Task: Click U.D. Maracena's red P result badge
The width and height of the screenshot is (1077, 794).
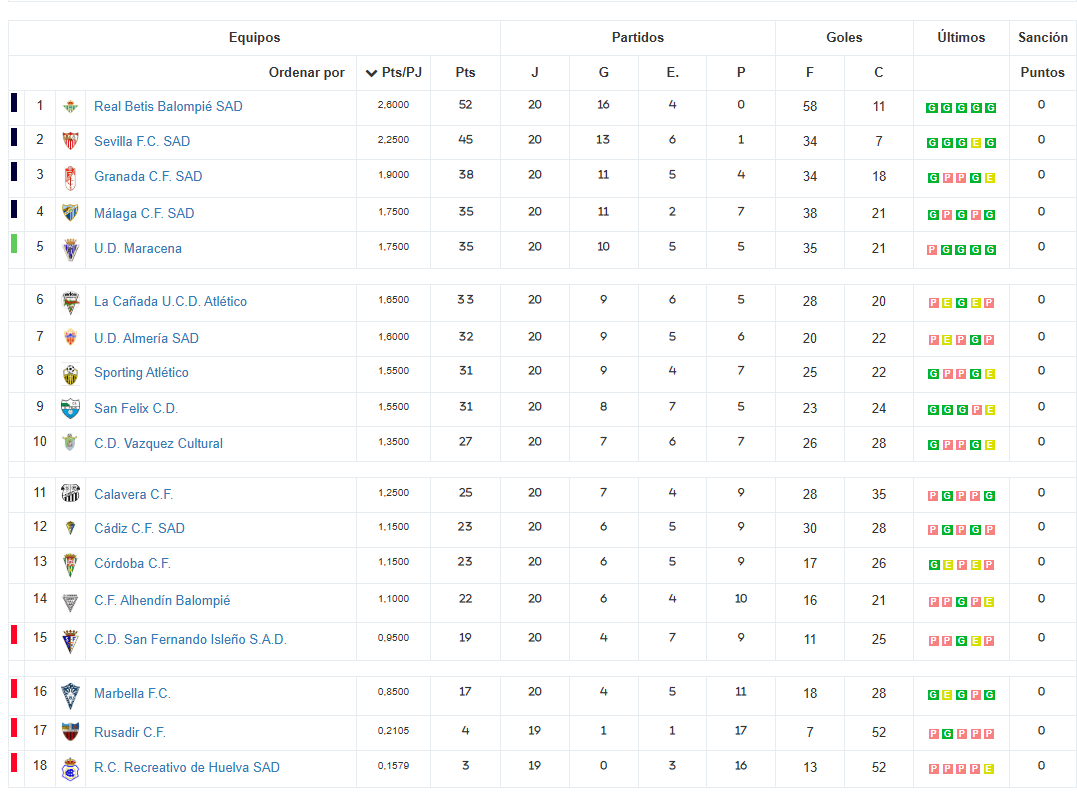Action: click(x=932, y=250)
